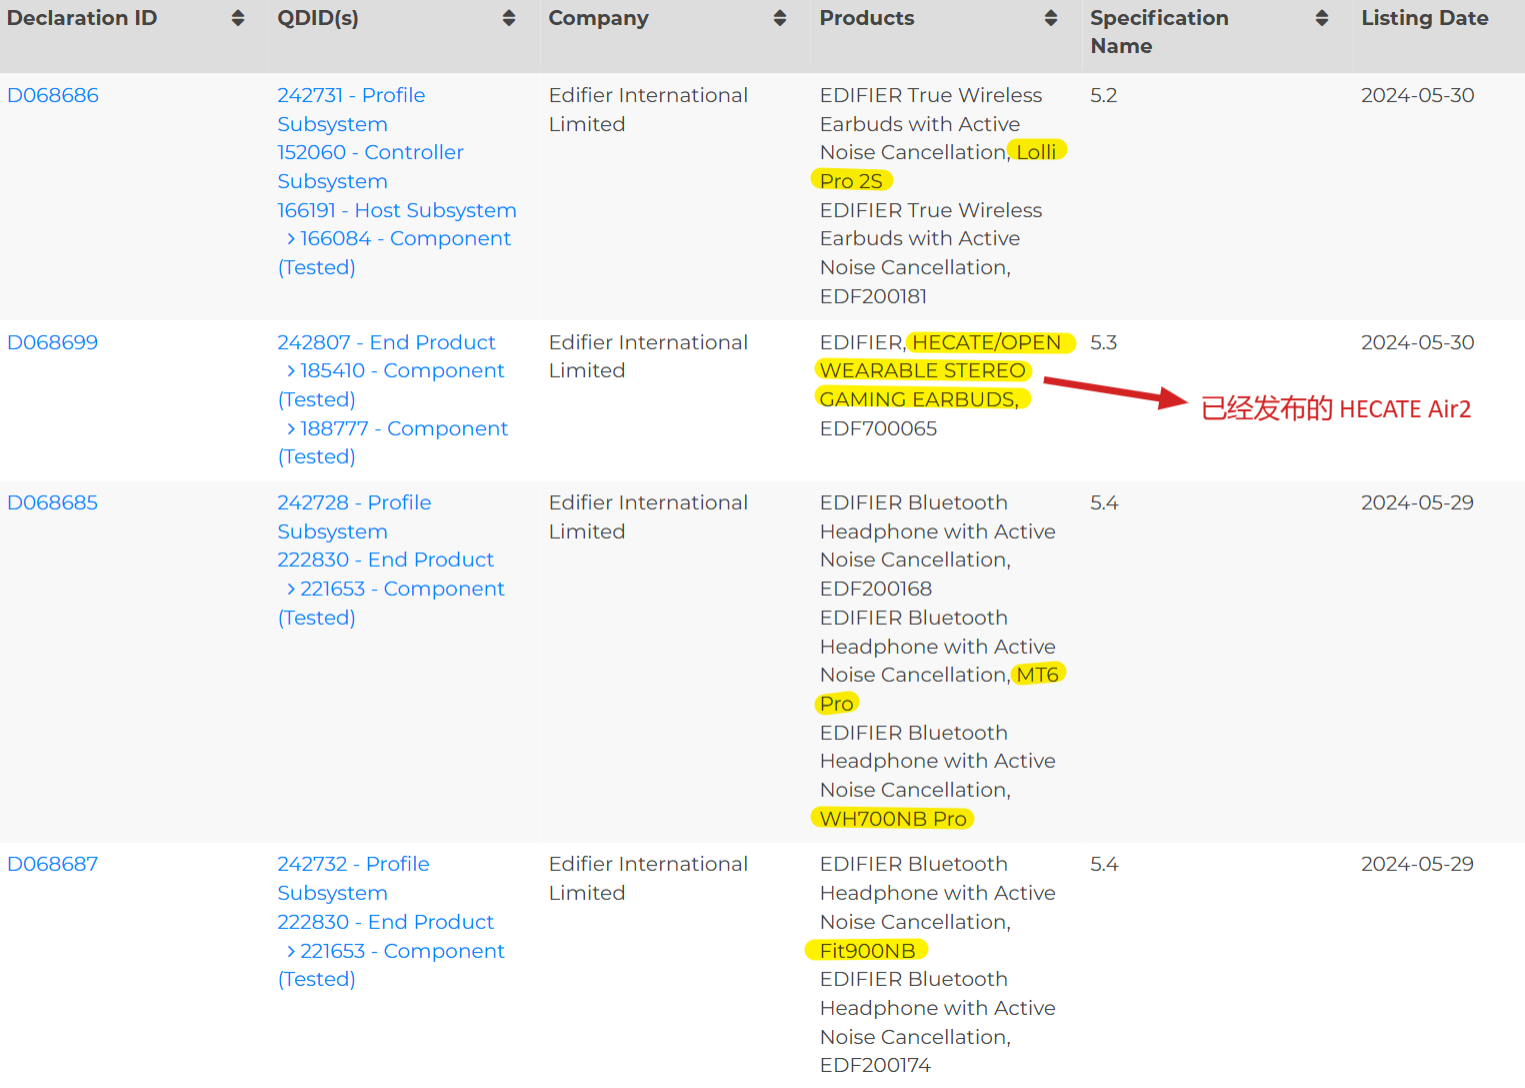Image resolution: width=1525 pixels, height=1088 pixels.
Task: Open 242731 Profile Subsystem link
Action: coord(350,96)
